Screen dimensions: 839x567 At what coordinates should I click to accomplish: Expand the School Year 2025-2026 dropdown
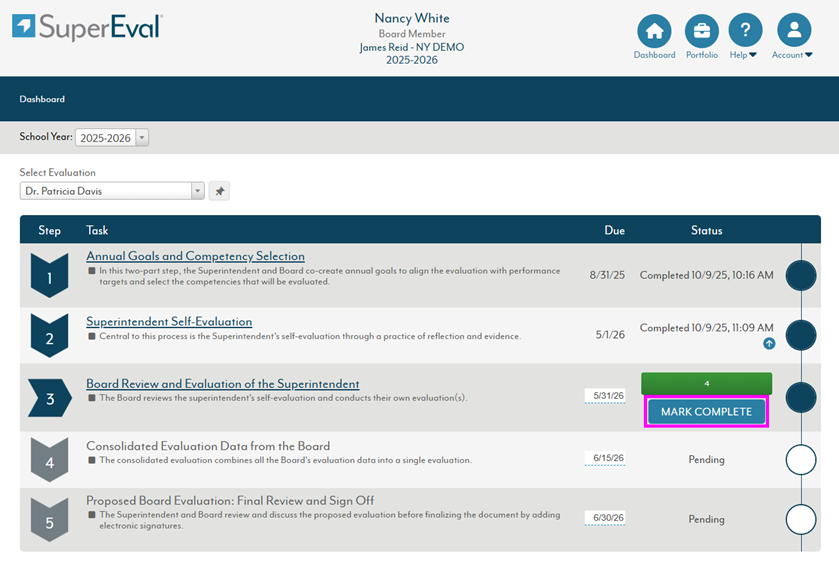(x=141, y=138)
